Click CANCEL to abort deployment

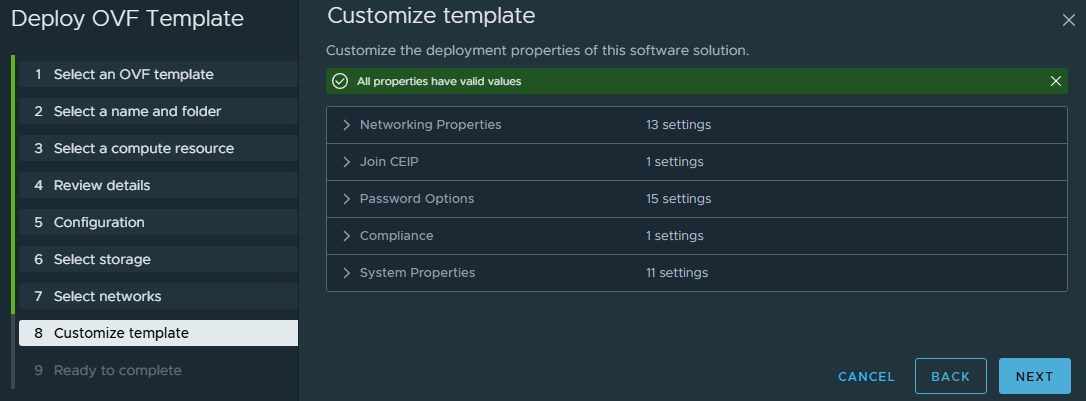[x=866, y=377]
